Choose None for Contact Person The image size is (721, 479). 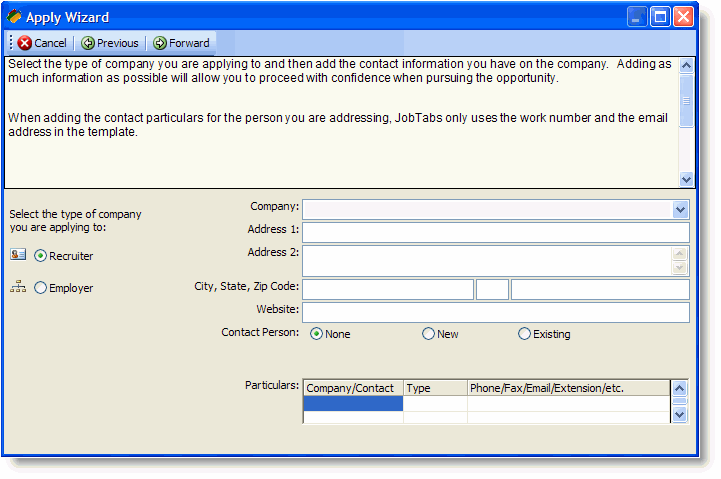[x=316, y=334]
